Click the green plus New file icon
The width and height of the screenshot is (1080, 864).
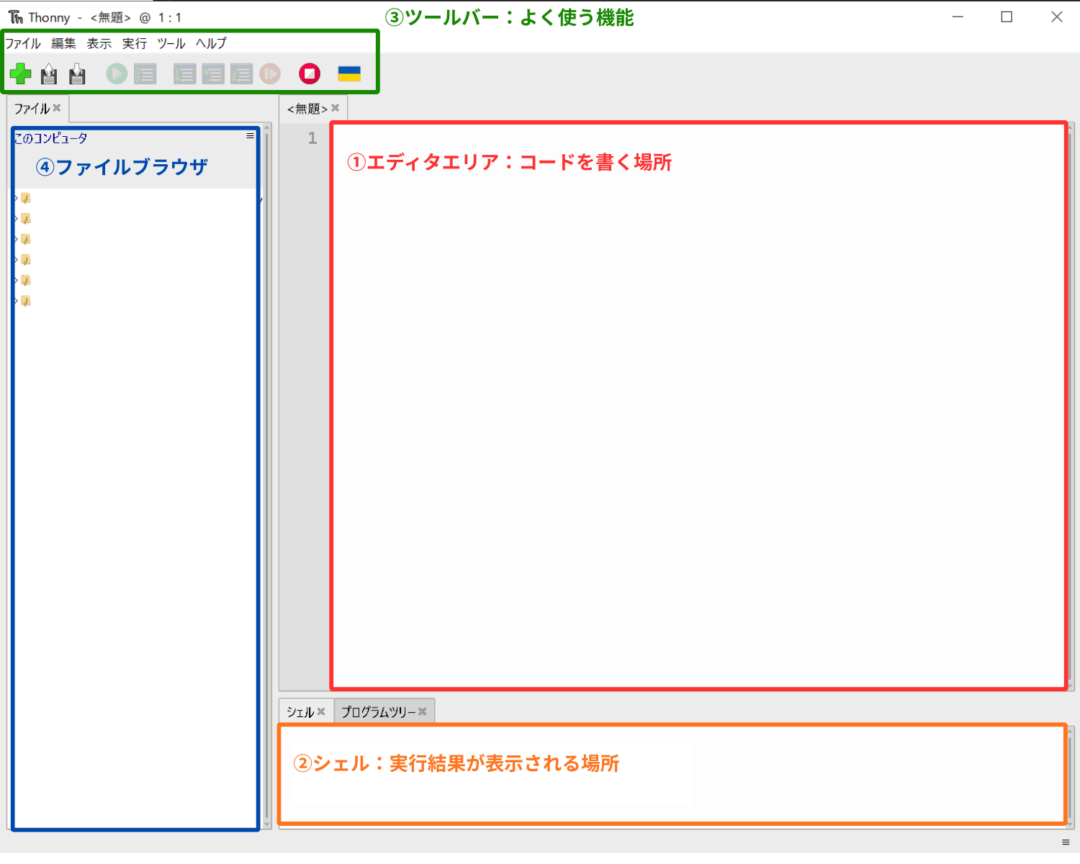coord(20,74)
